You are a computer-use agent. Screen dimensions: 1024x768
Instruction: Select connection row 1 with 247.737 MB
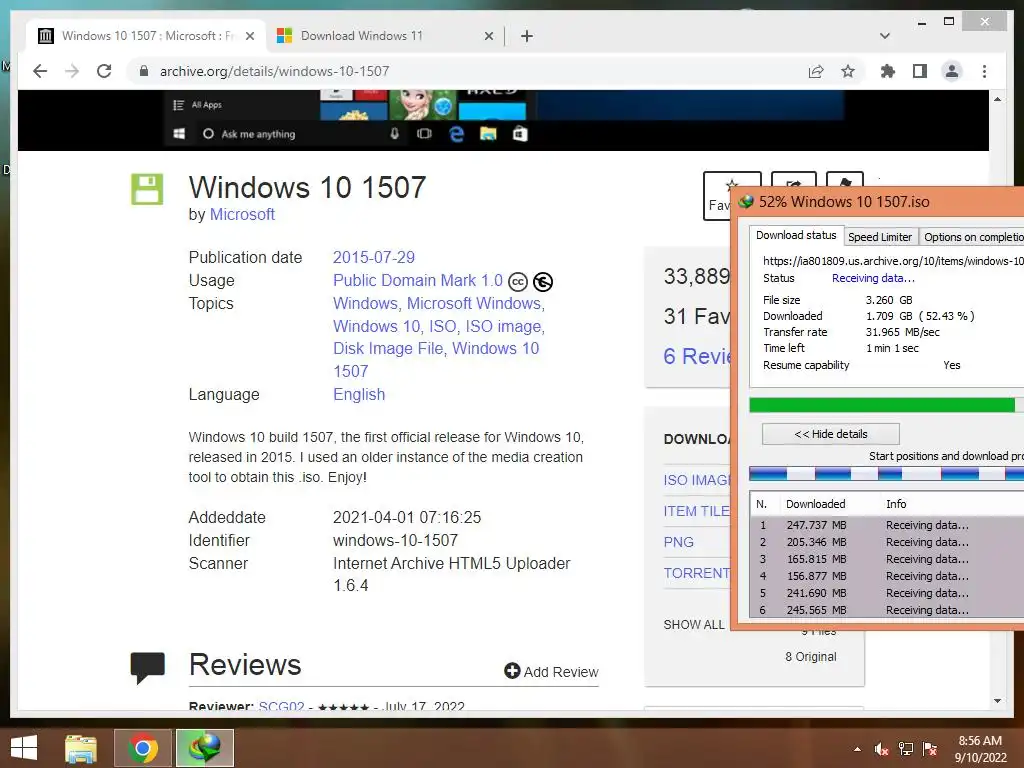pos(886,525)
